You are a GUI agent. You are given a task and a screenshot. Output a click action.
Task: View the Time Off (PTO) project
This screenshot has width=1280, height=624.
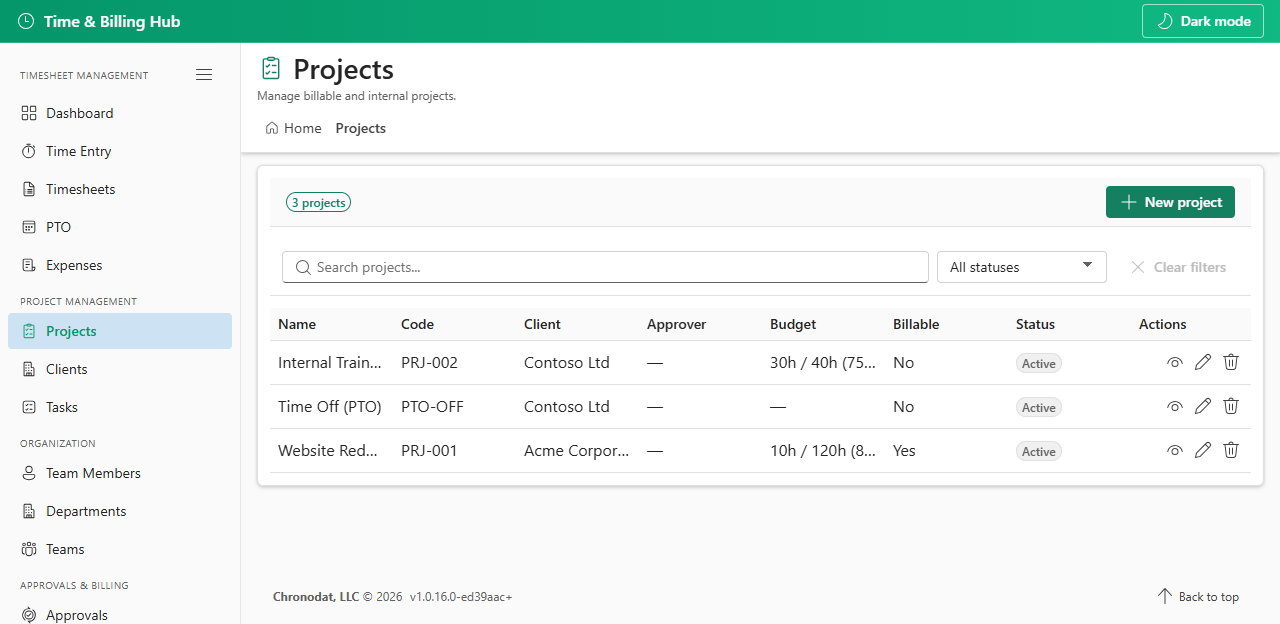(x=1175, y=406)
